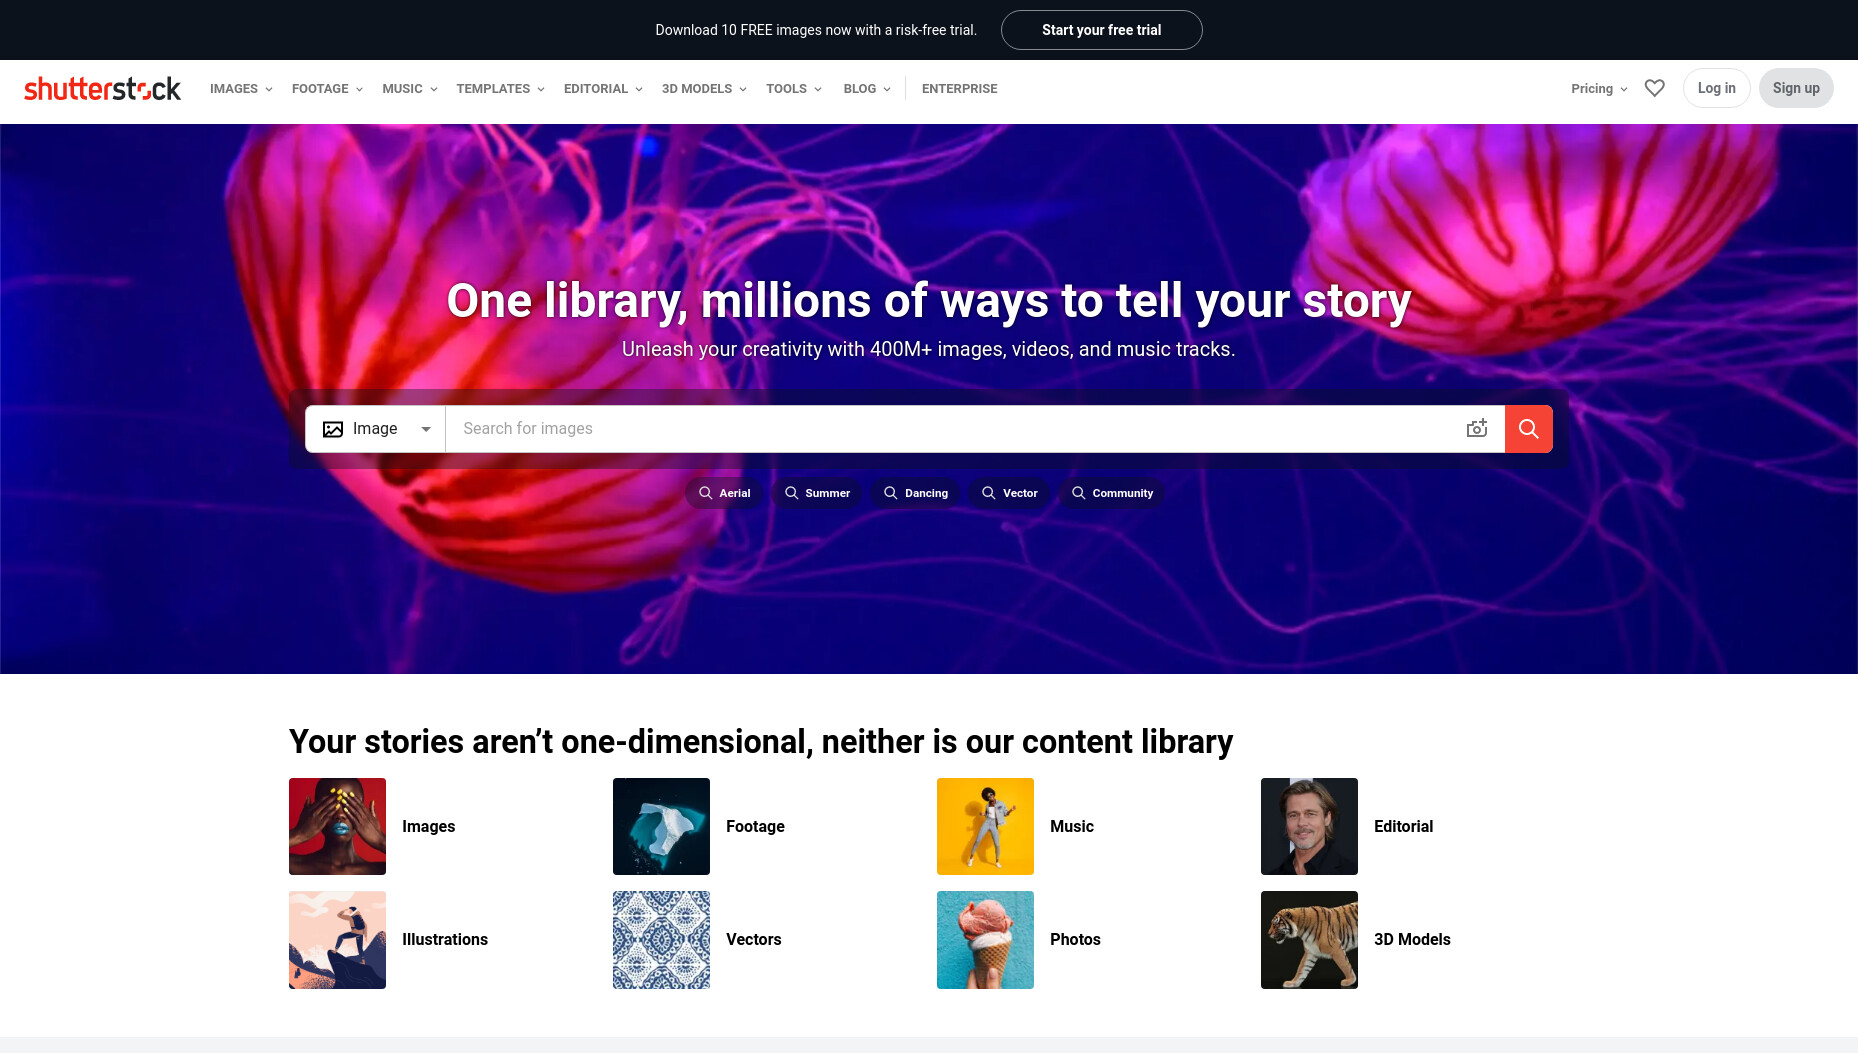Screen dimensions: 1858x1053
Task: Open the Enterprise page
Action: point(959,89)
